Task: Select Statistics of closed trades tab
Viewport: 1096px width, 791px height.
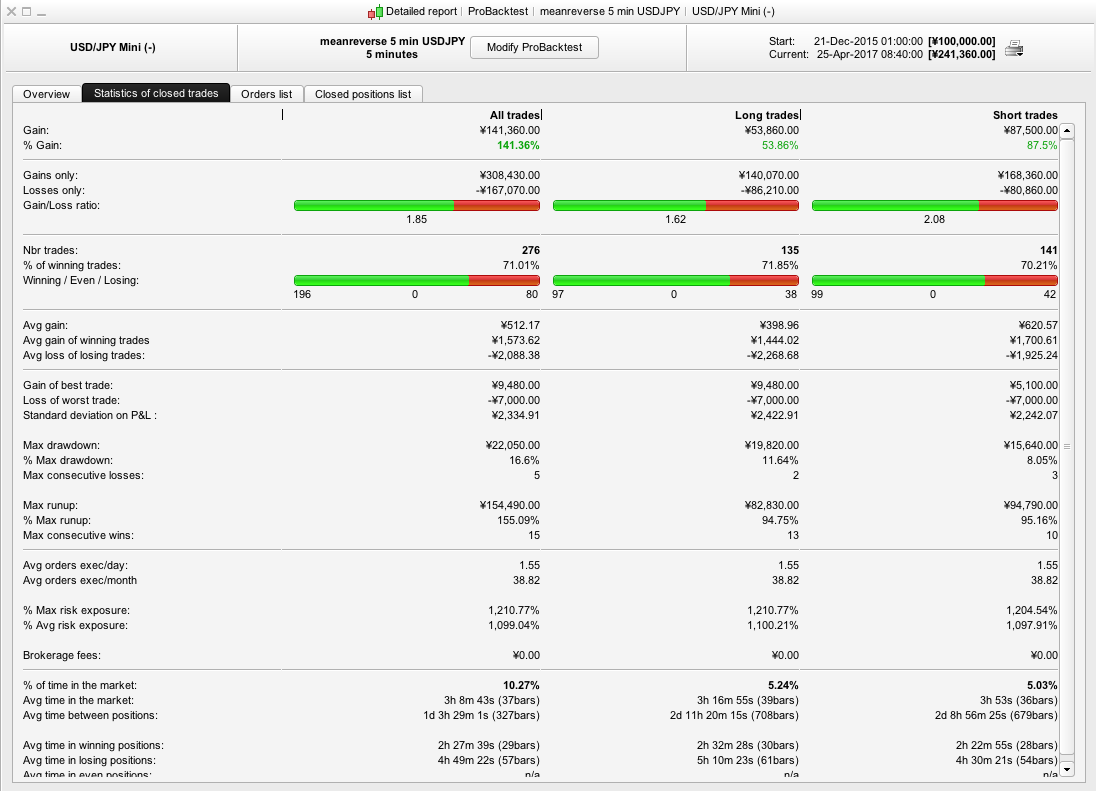Action: [156, 93]
